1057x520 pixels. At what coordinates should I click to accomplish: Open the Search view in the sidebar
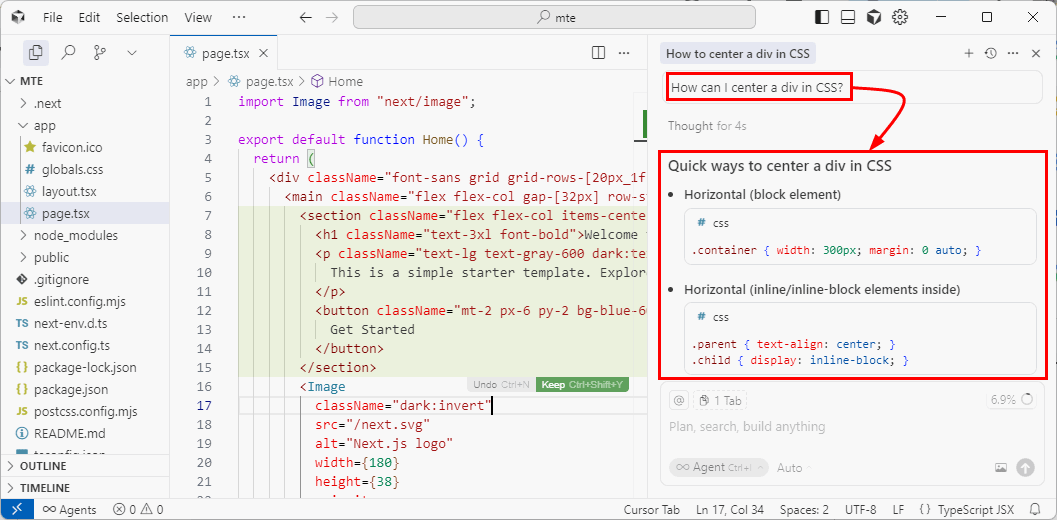[x=68, y=53]
